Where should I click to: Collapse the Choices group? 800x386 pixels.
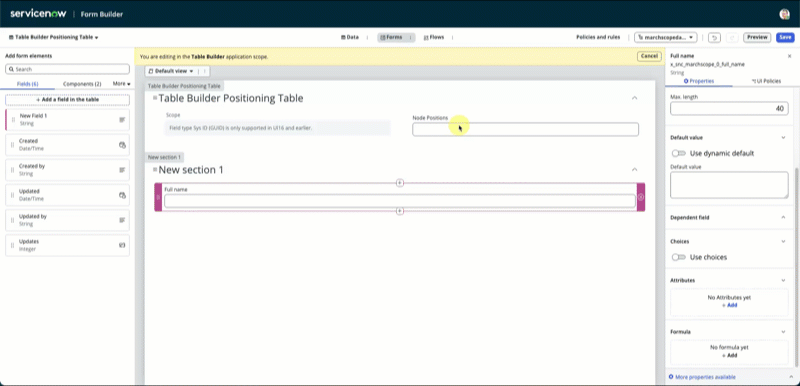coord(783,241)
